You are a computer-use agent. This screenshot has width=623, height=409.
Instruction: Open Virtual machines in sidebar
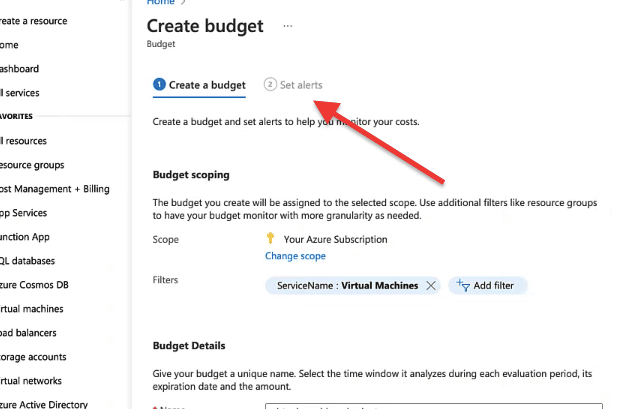(32, 309)
